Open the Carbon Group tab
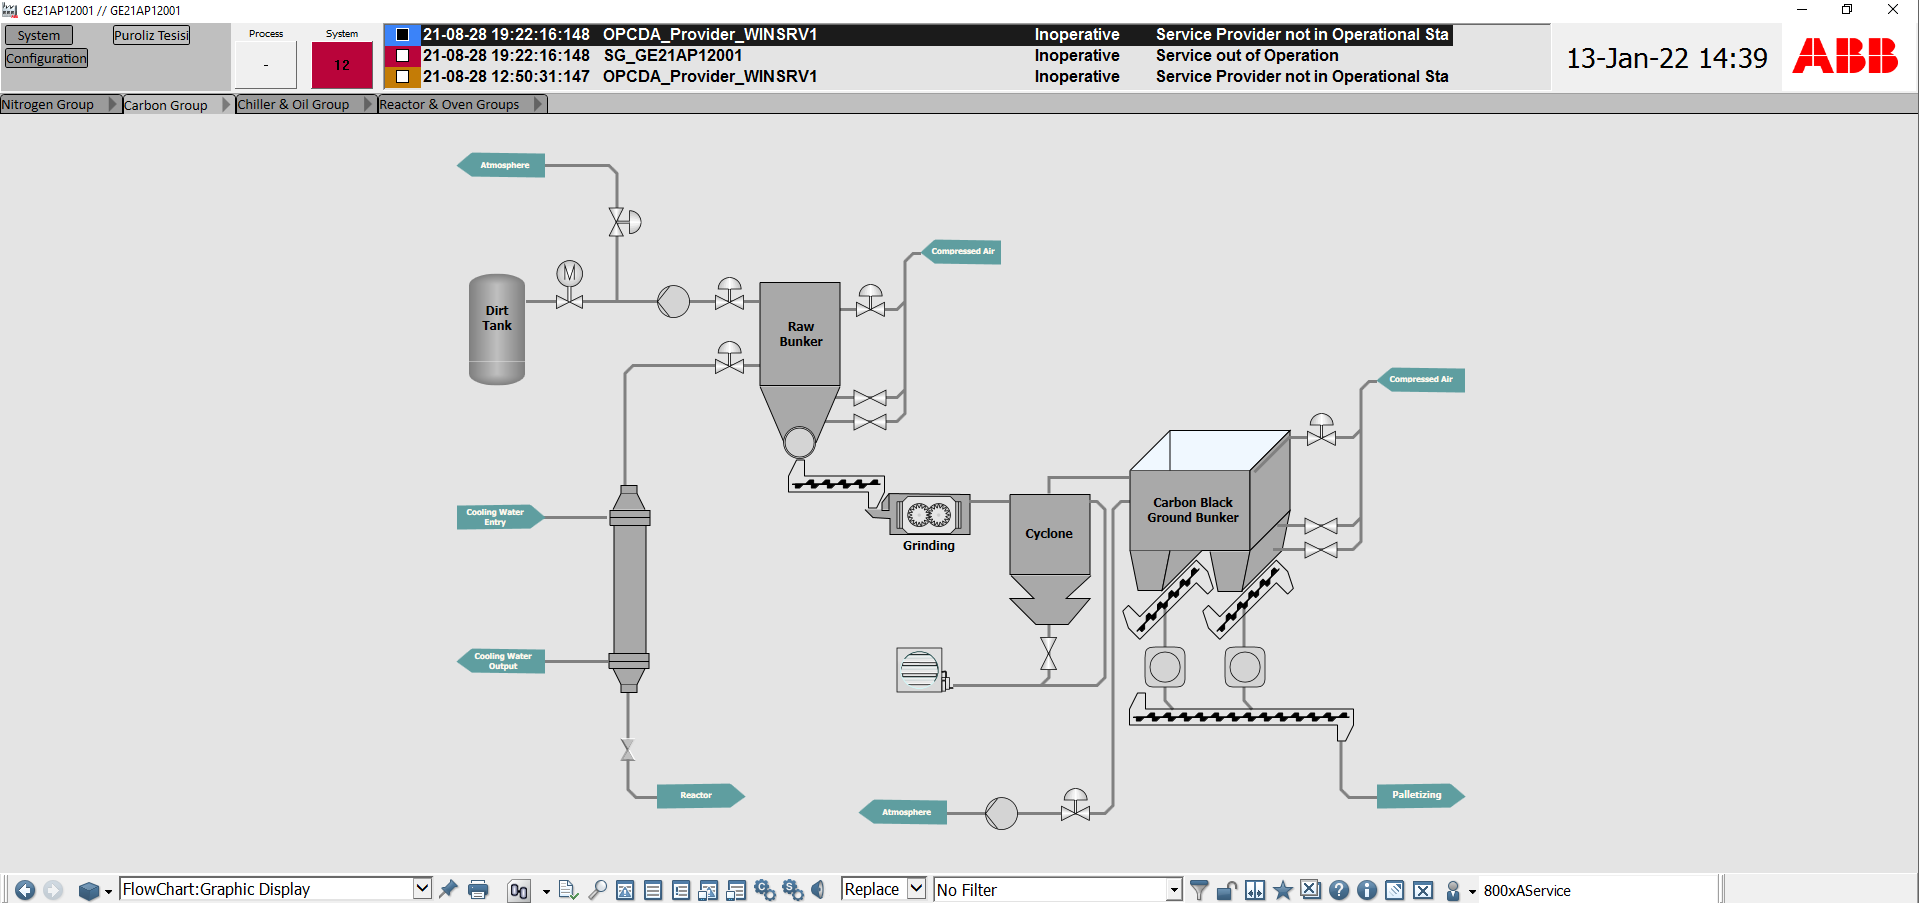Screen dimensions: 1919x903 pyautogui.click(x=165, y=105)
